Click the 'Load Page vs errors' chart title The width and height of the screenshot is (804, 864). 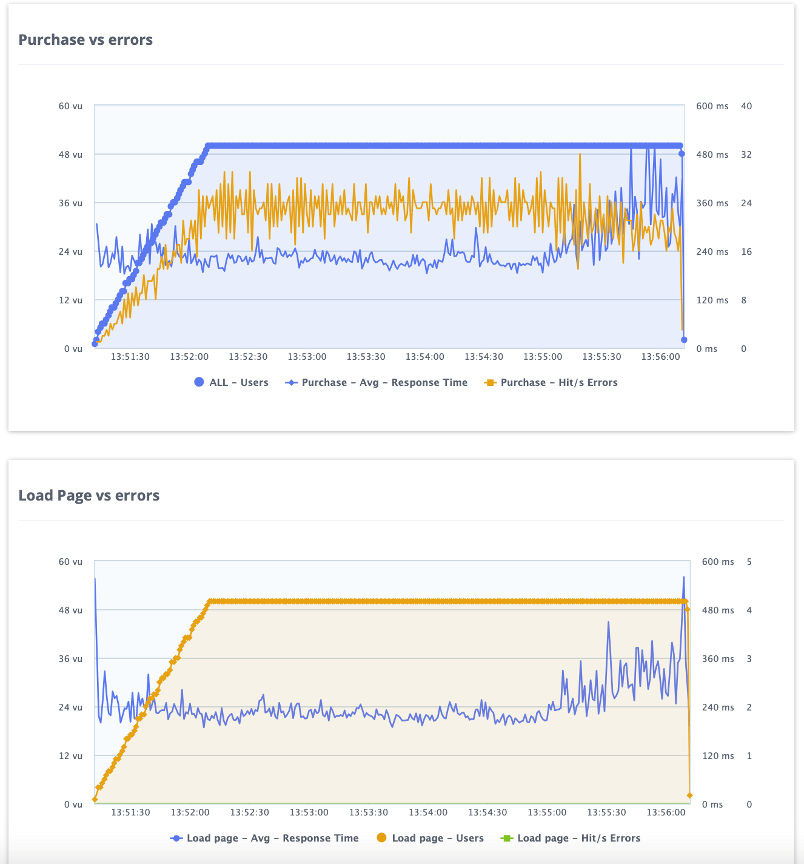point(89,495)
